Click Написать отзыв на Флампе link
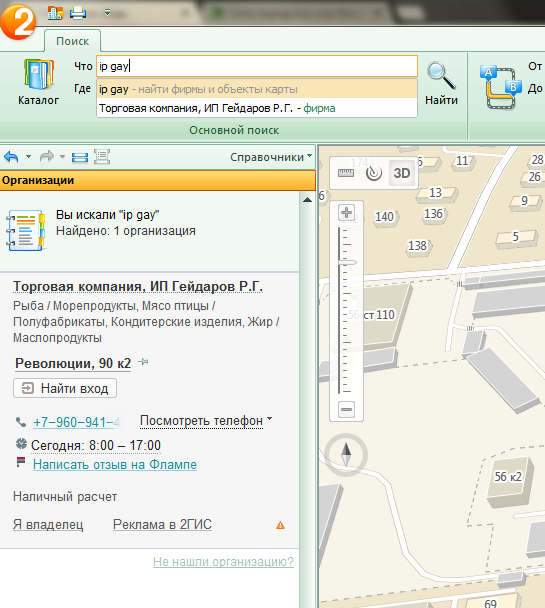The image size is (545, 608). [x=115, y=465]
